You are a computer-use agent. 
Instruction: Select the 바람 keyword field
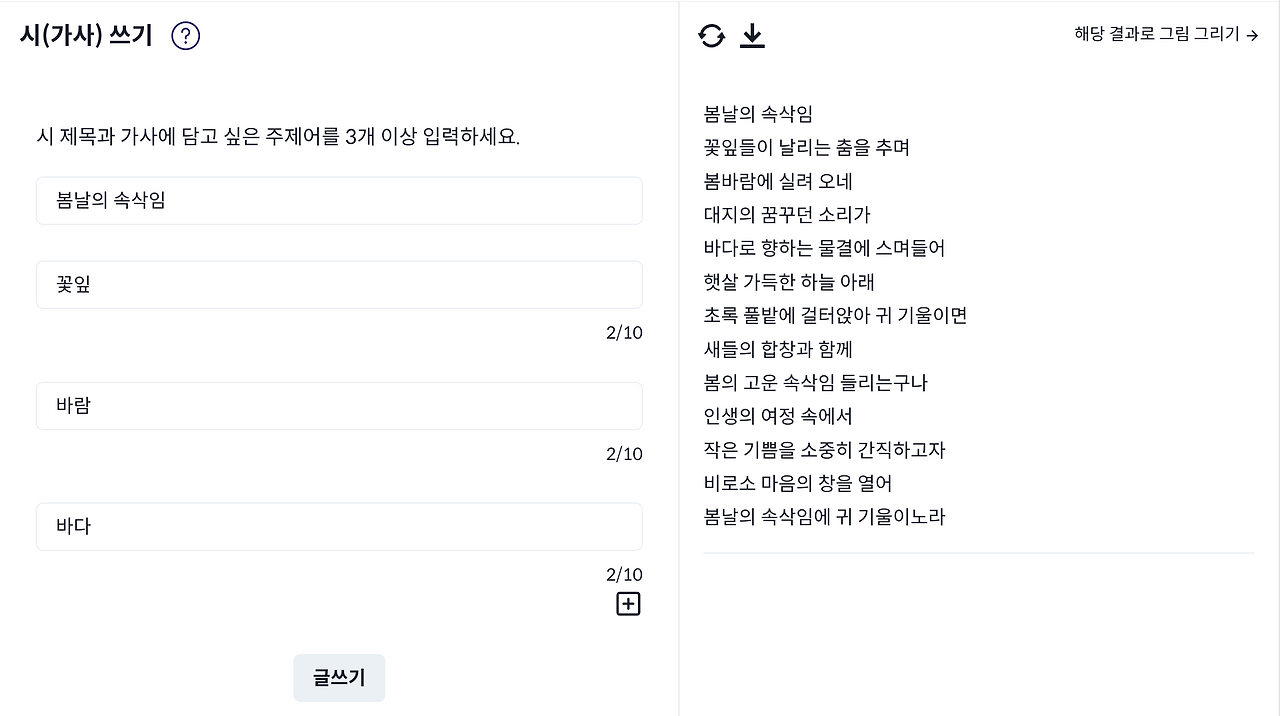339,406
